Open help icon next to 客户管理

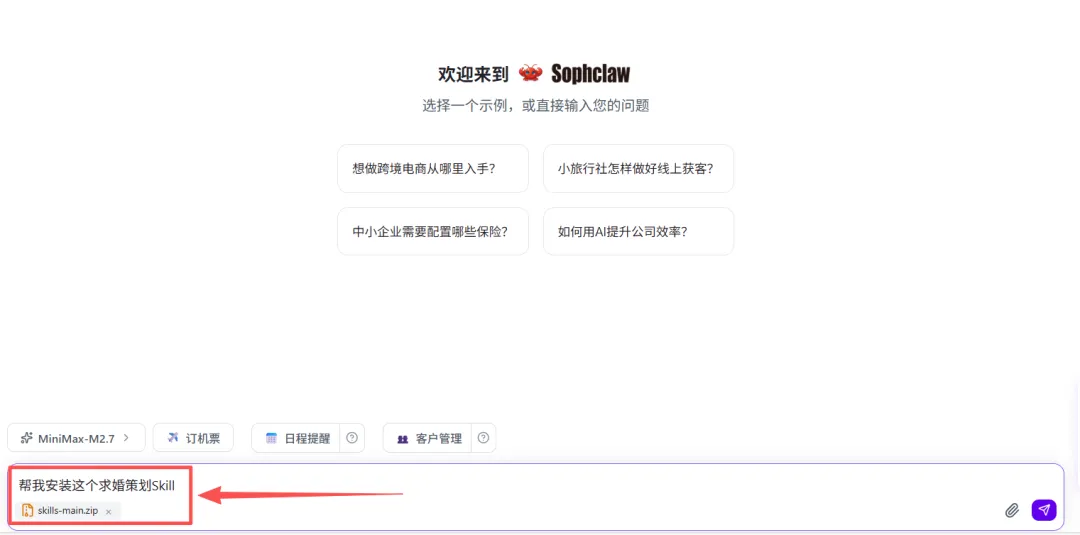point(484,438)
